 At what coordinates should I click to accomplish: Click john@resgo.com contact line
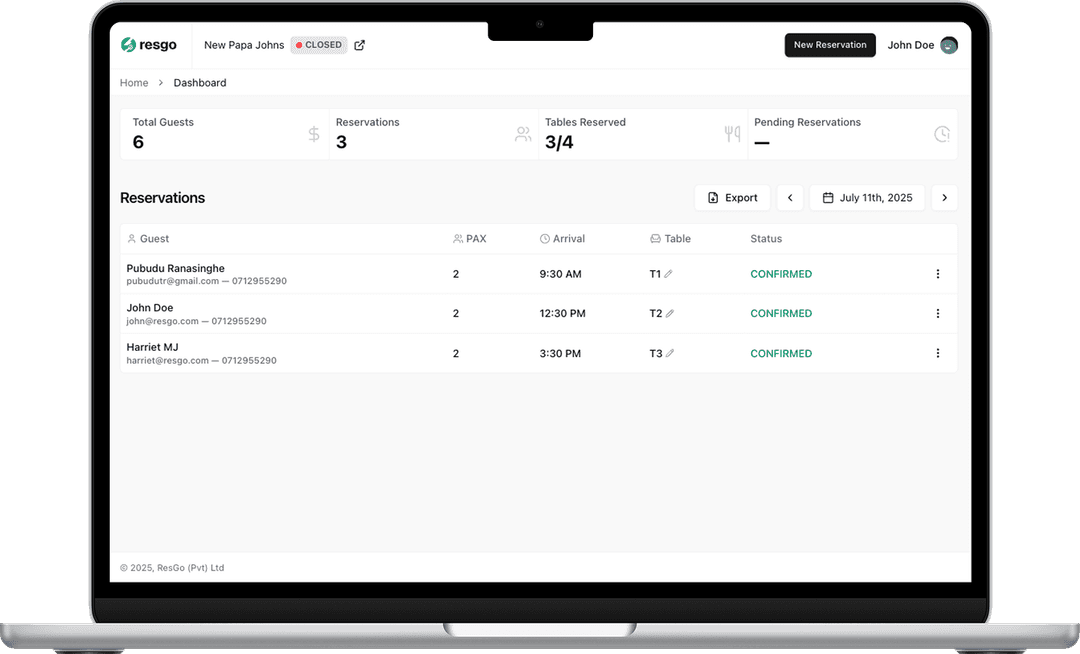[196, 321]
